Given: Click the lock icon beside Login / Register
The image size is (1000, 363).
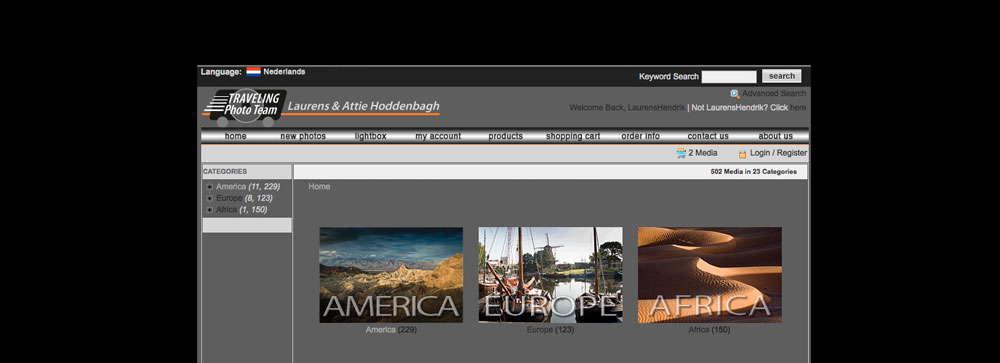Looking at the screenshot, I should point(742,154).
